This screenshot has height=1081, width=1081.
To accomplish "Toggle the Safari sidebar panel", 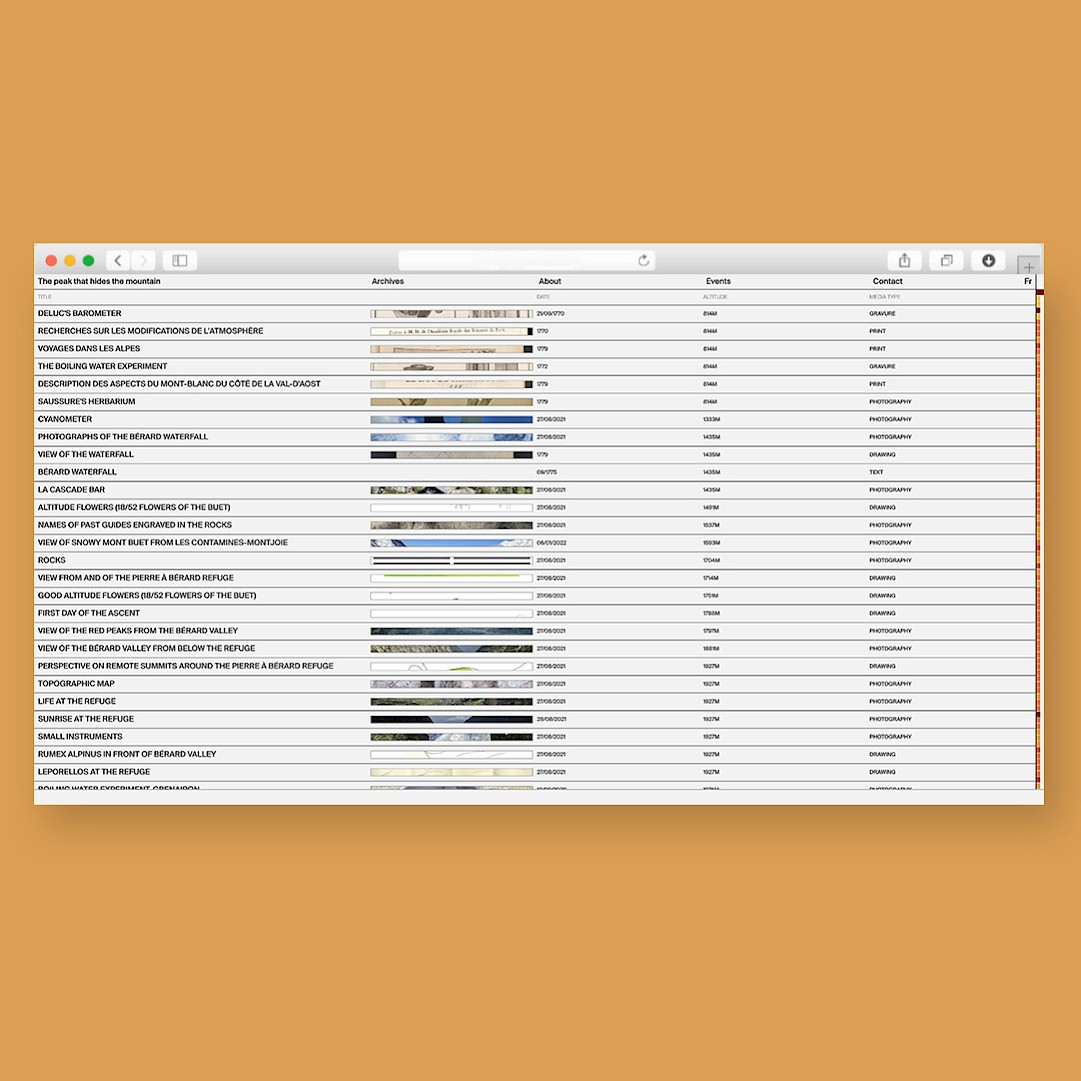I will coord(180,261).
